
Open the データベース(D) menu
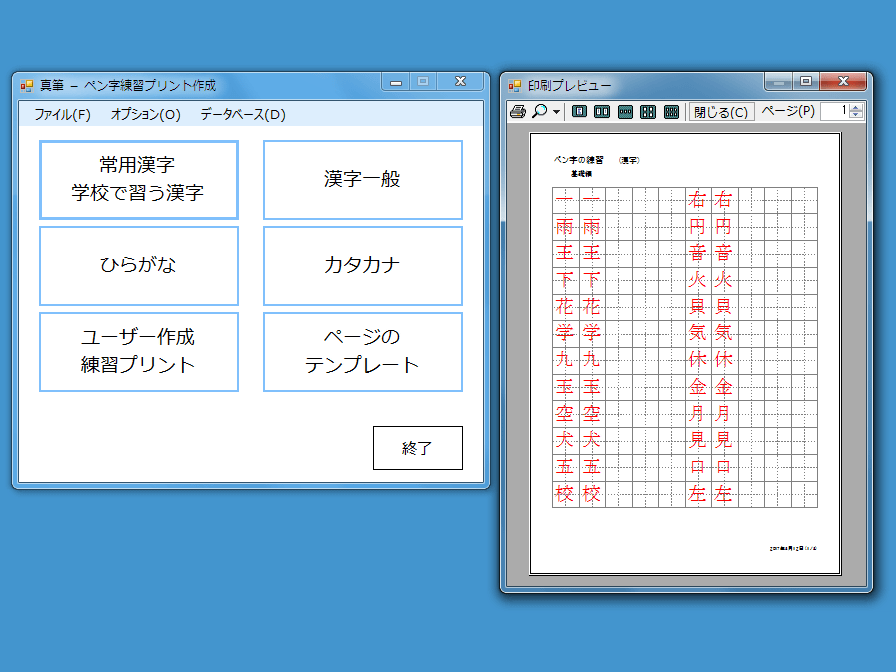(243, 114)
